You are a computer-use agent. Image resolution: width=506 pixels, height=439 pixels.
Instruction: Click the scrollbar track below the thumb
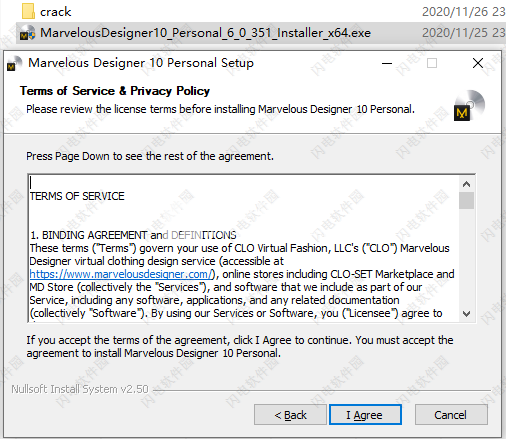tap(466, 257)
